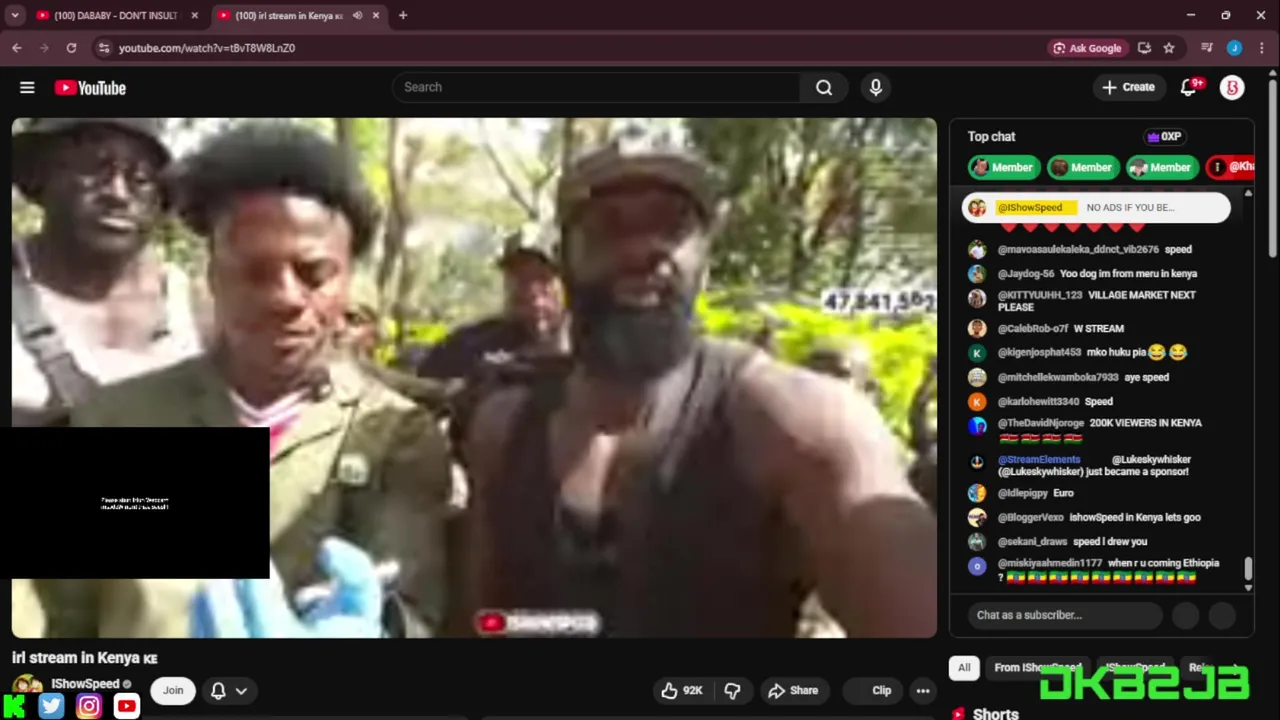Screen dimensions: 1280x720
Task: Reload the current page
Action: click(71, 47)
